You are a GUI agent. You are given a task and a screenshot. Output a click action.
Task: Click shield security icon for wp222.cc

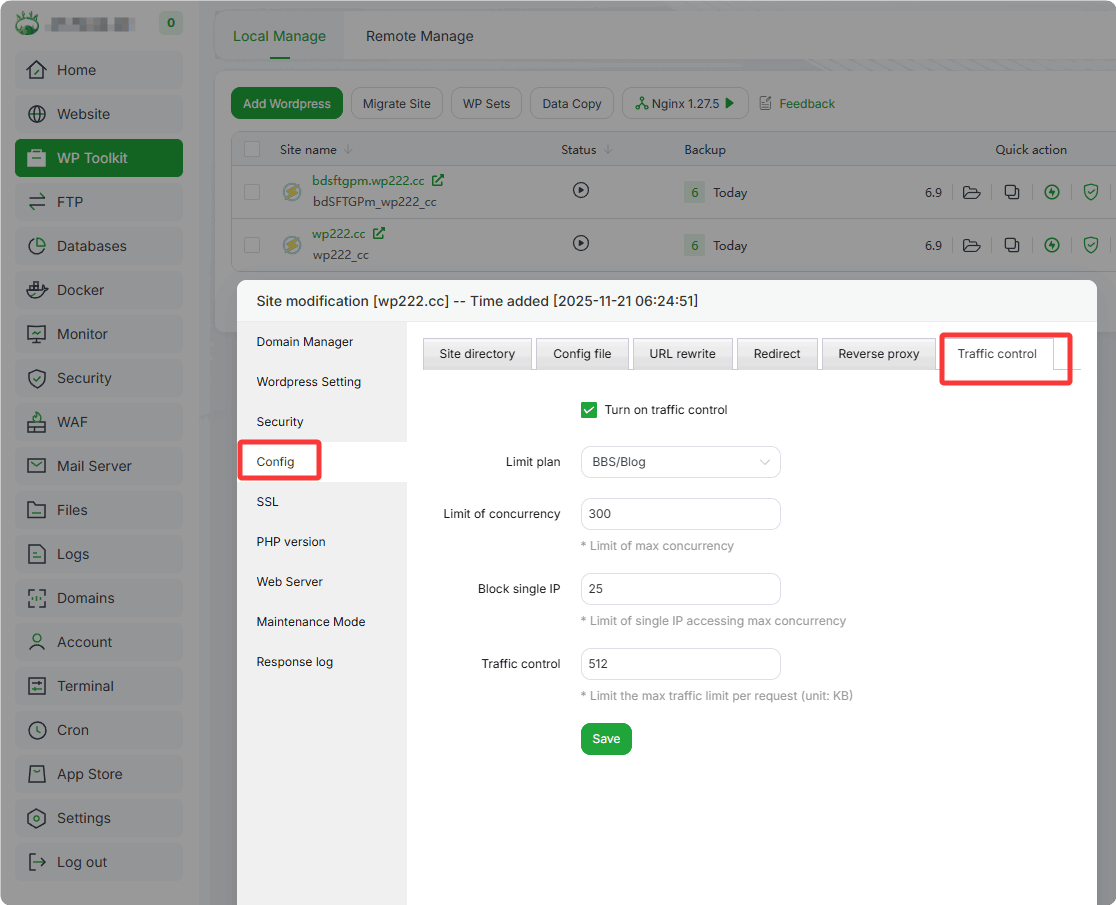pyautogui.click(x=1091, y=245)
